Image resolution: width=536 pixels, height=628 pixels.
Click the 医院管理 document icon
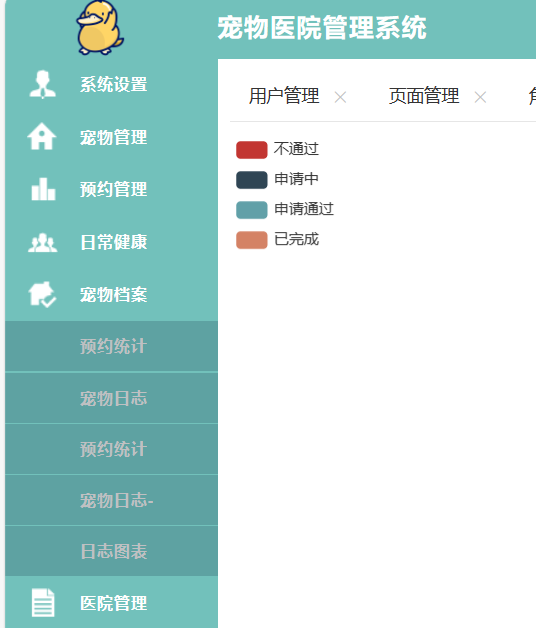click(x=43, y=603)
